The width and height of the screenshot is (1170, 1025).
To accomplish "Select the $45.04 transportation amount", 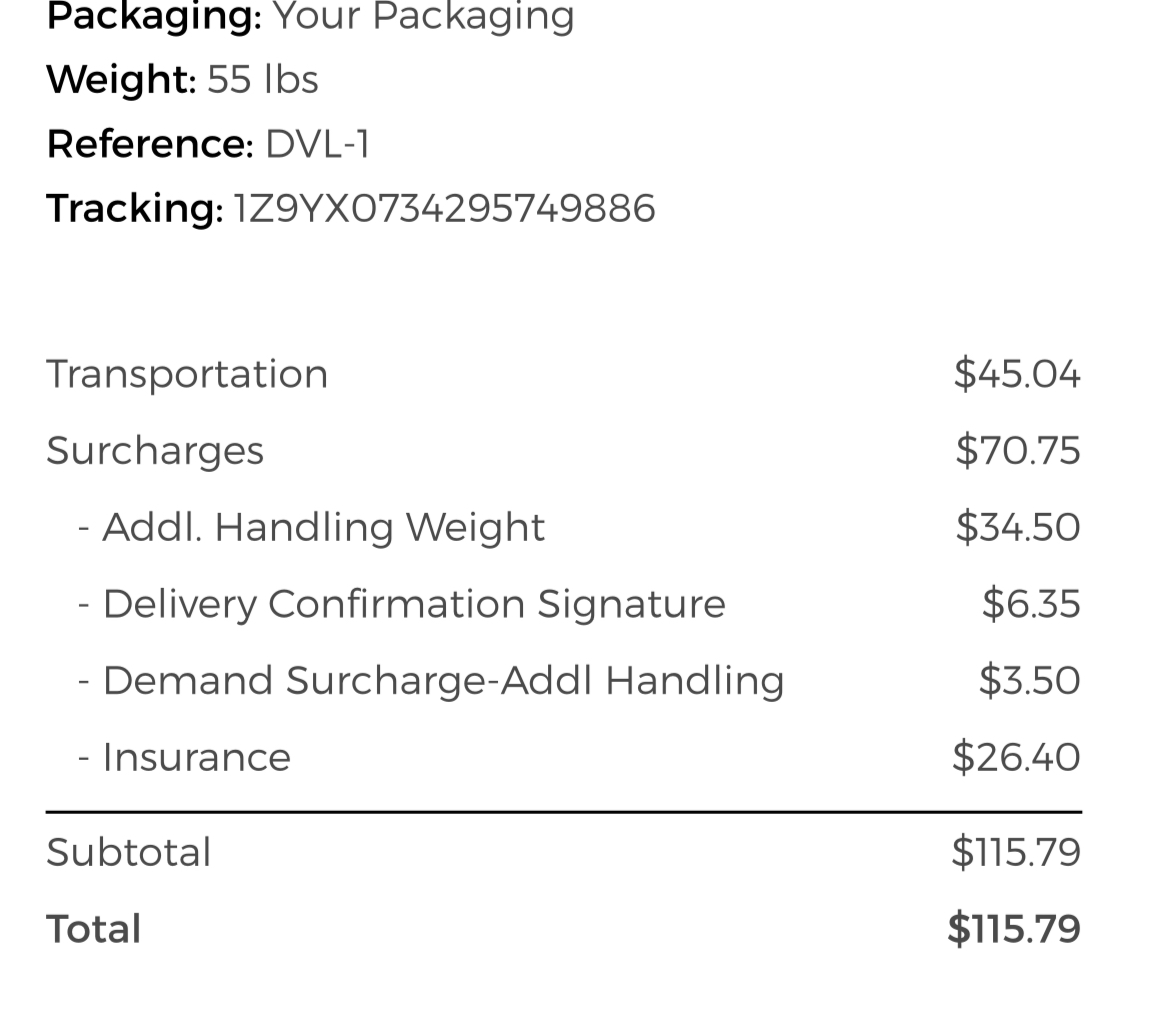I will 1016,374.
